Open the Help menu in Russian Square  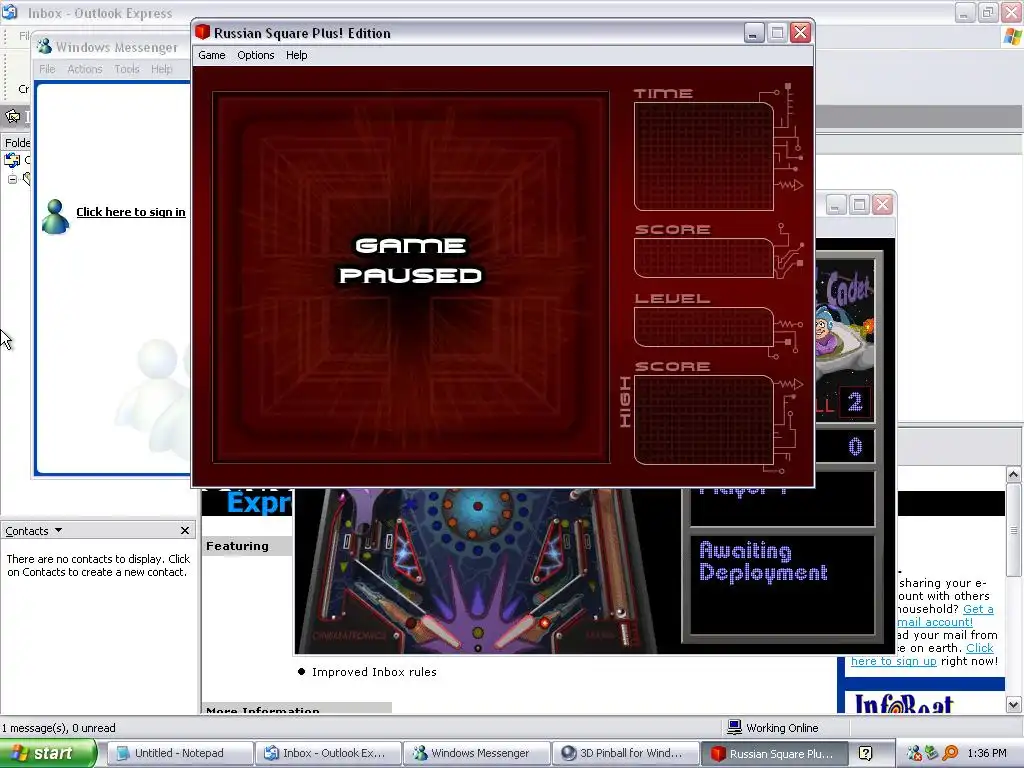tap(296, 56)
